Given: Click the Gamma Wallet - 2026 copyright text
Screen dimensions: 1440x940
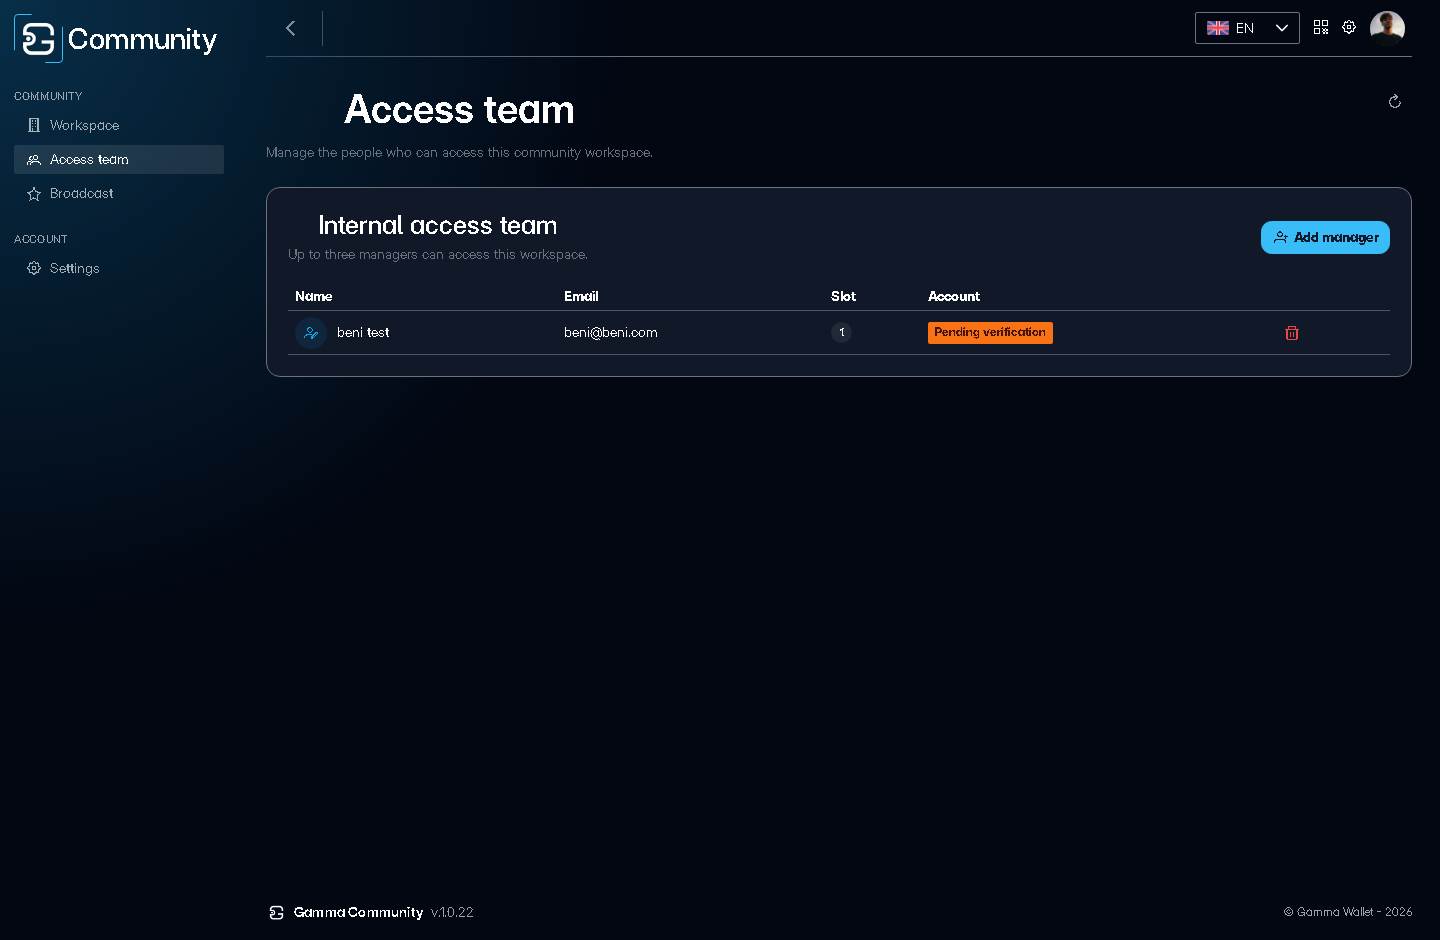Looking at the screenshot, I should tap(1348, 912).
